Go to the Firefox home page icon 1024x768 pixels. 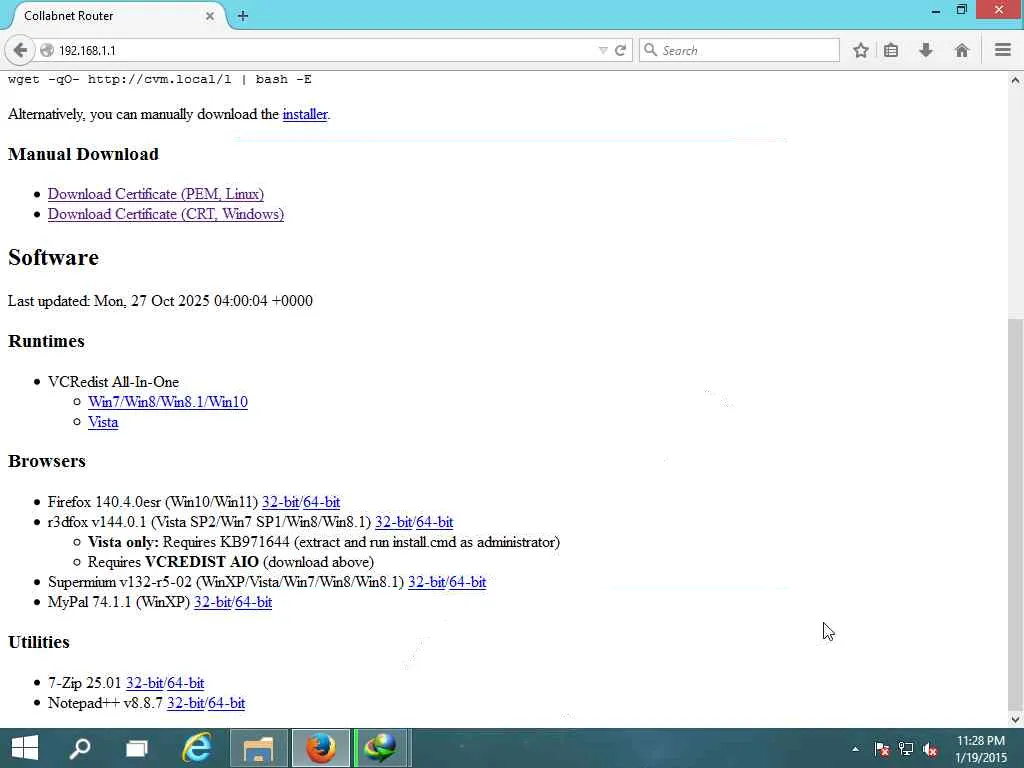tap(961, 50)
